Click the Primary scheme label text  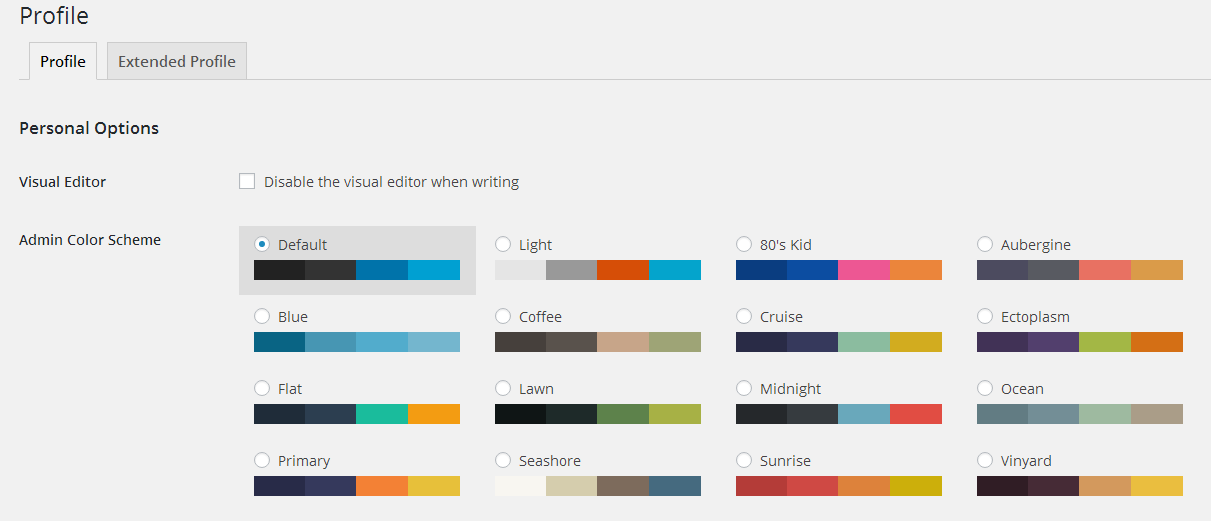click(x=304, y=461)
